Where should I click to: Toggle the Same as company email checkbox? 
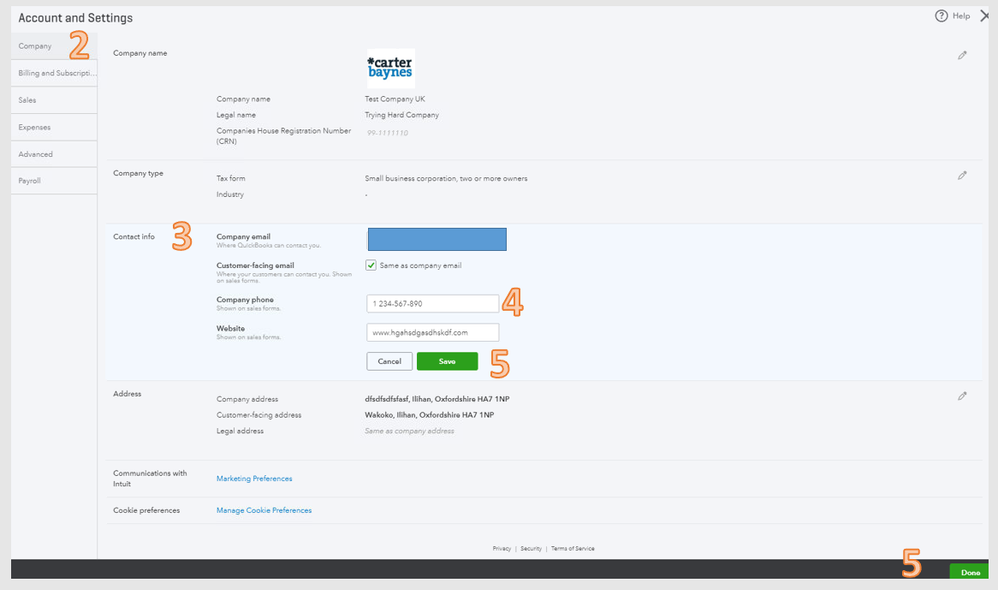(x=370, y=265)
